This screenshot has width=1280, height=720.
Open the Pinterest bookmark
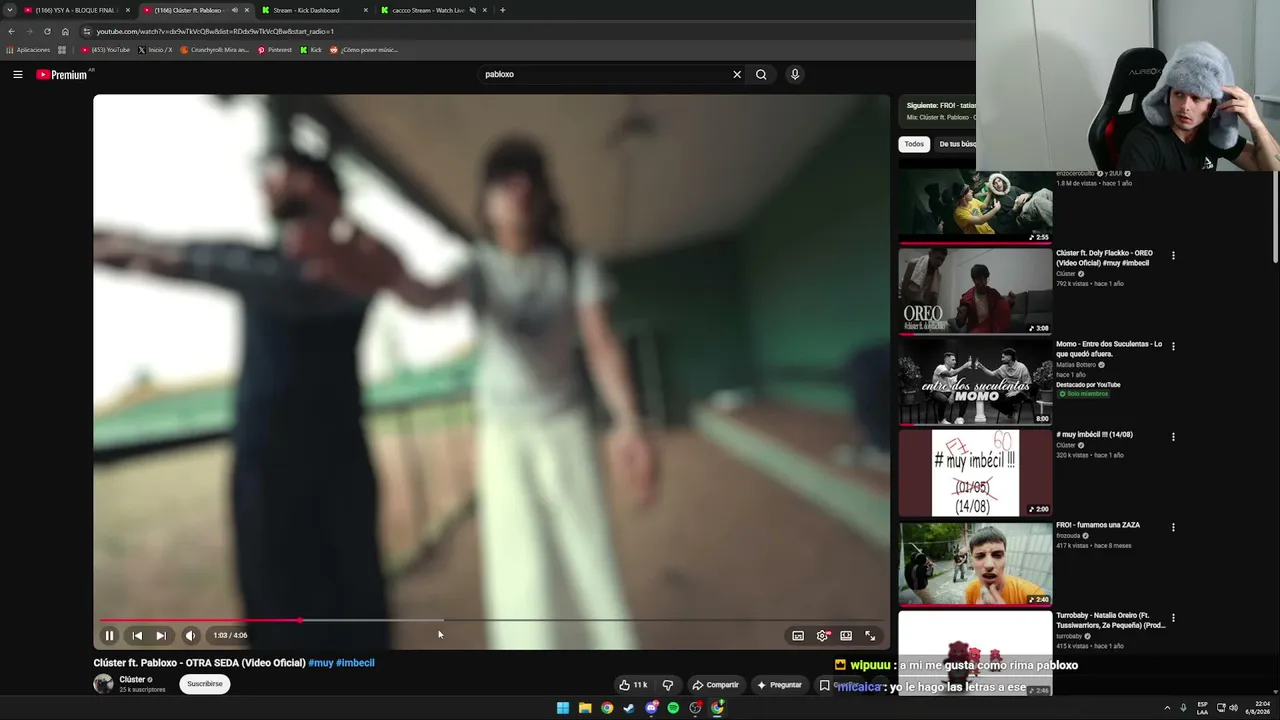(275, 50)
